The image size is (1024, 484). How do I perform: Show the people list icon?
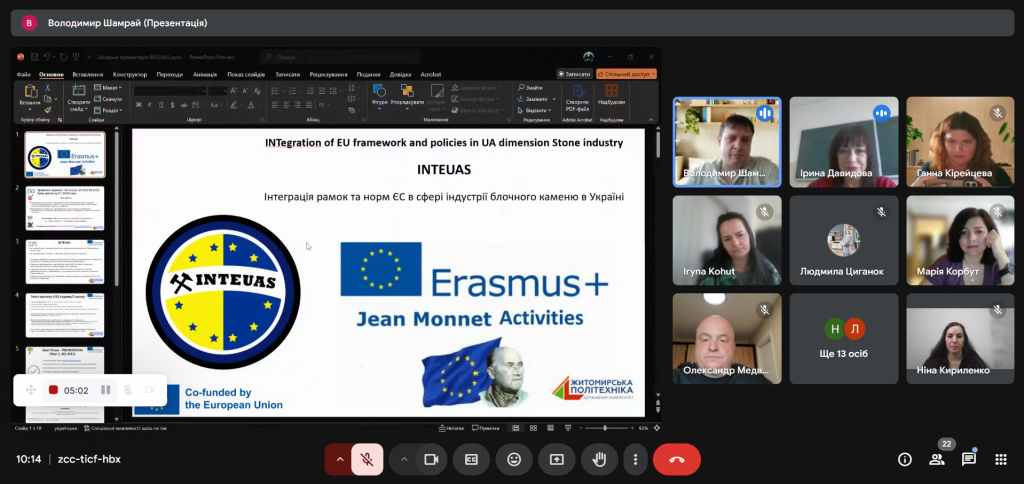(x=936, y=460)
